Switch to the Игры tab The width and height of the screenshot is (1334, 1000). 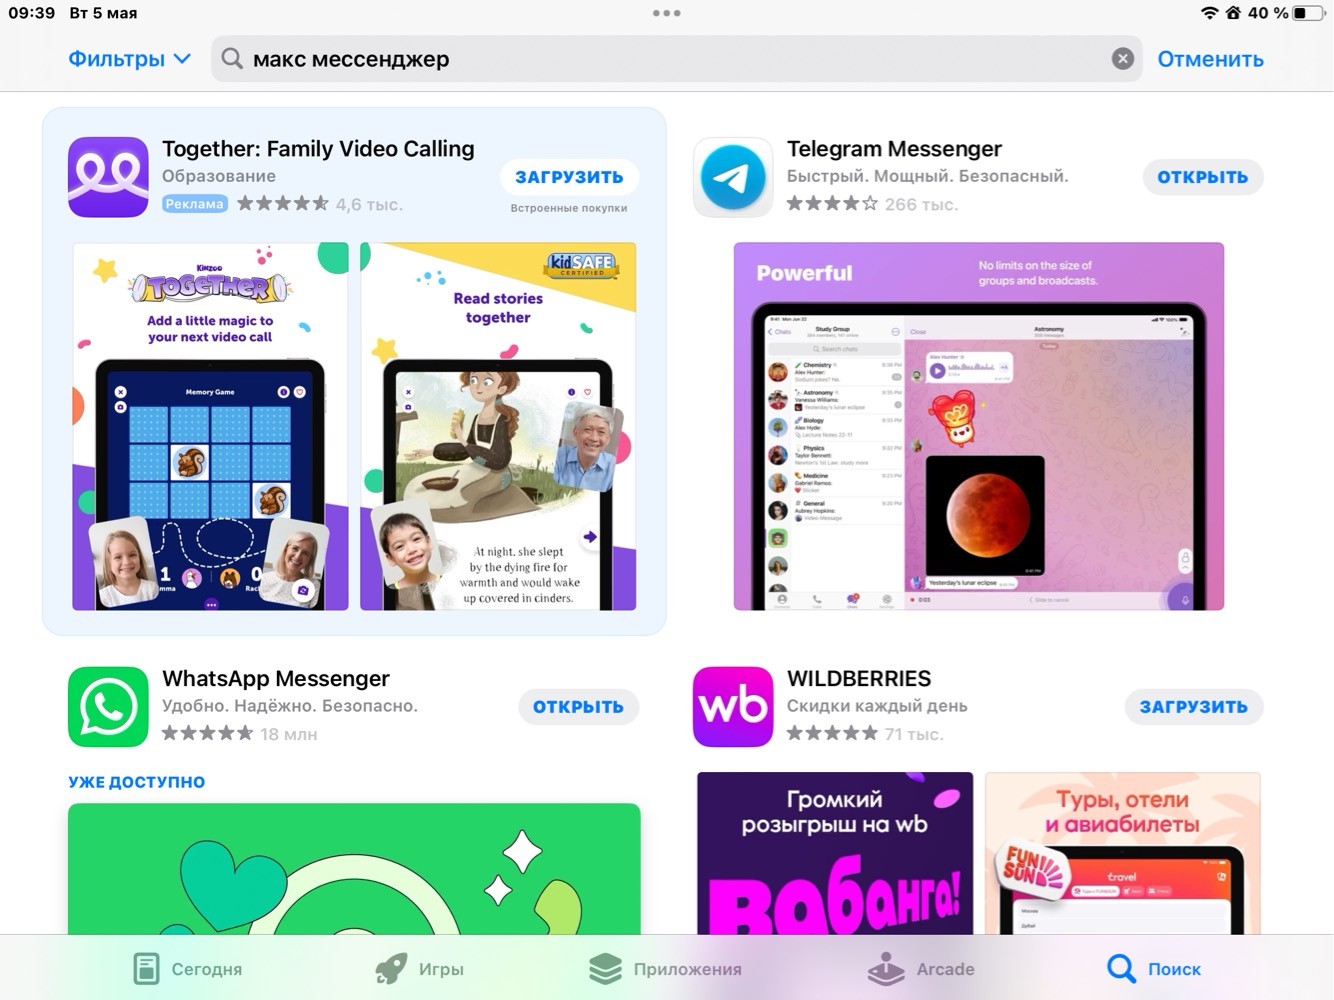tap(419, 969)
